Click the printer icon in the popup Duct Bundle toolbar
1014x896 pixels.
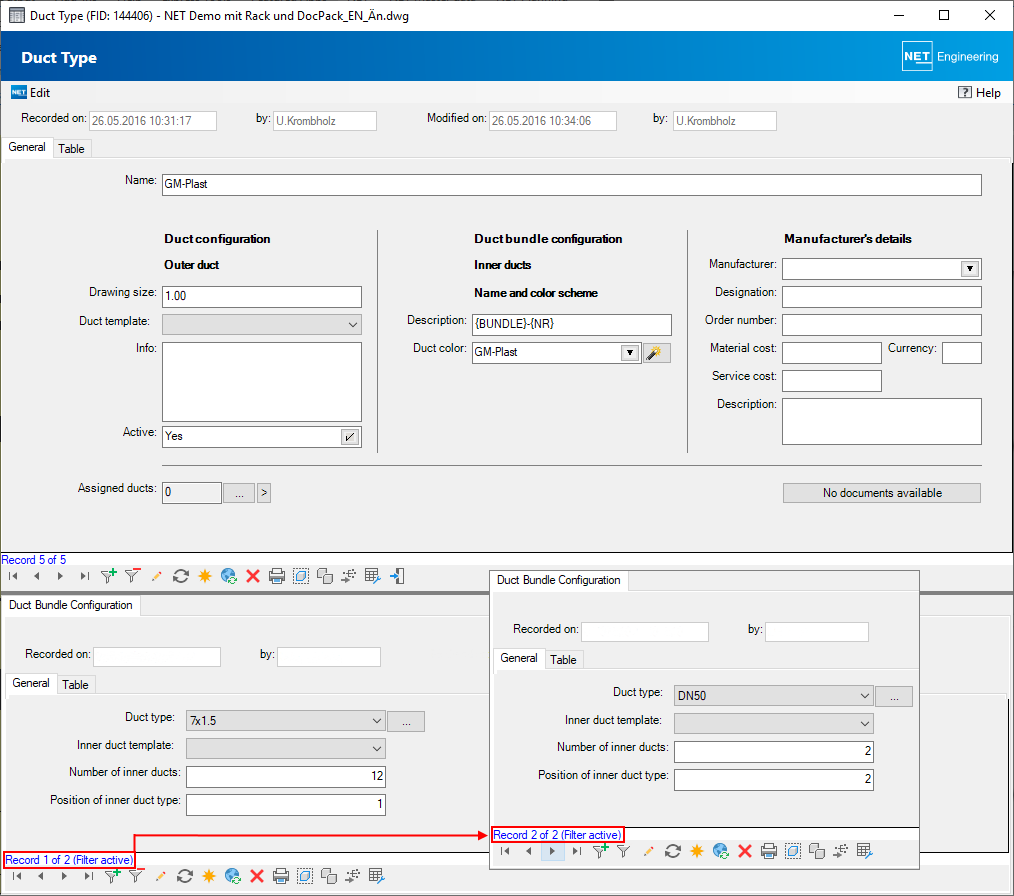(768, 851)
